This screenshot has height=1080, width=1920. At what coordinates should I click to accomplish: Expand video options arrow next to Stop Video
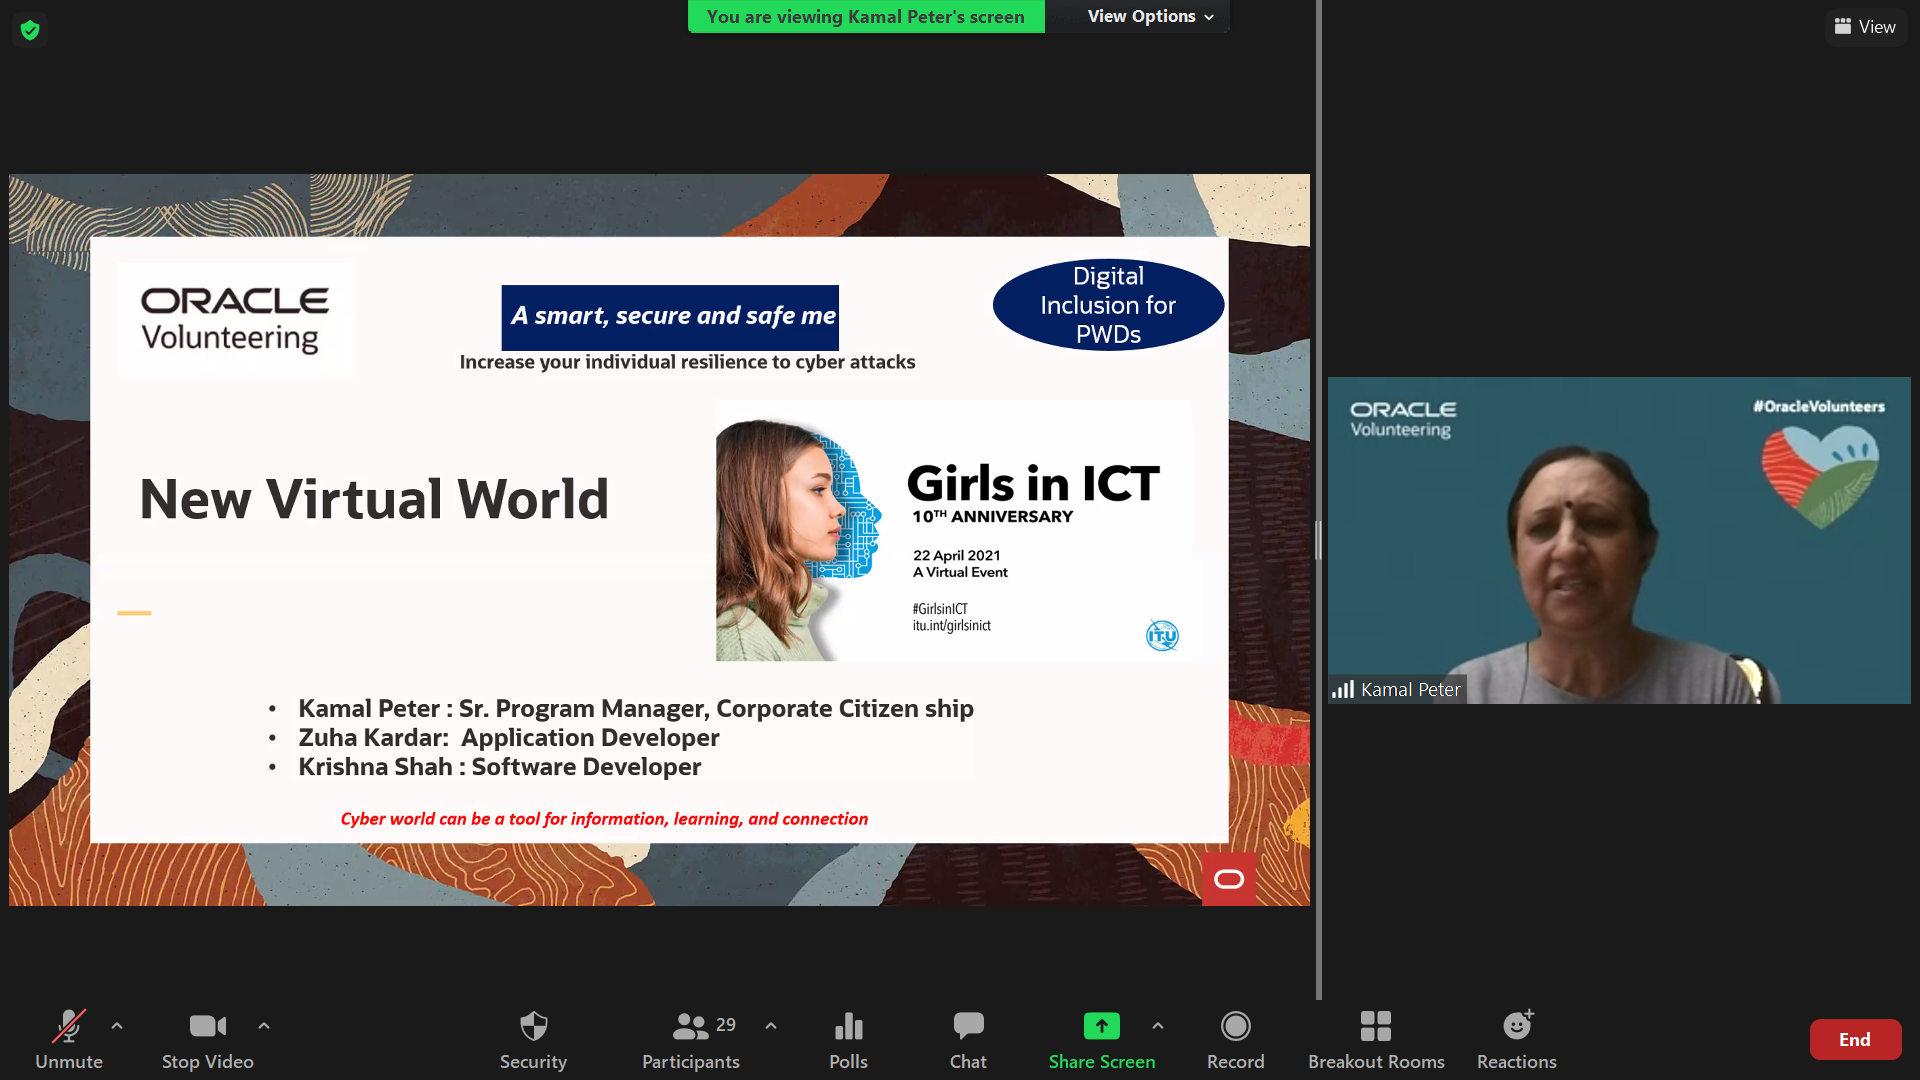point(264,1026)
